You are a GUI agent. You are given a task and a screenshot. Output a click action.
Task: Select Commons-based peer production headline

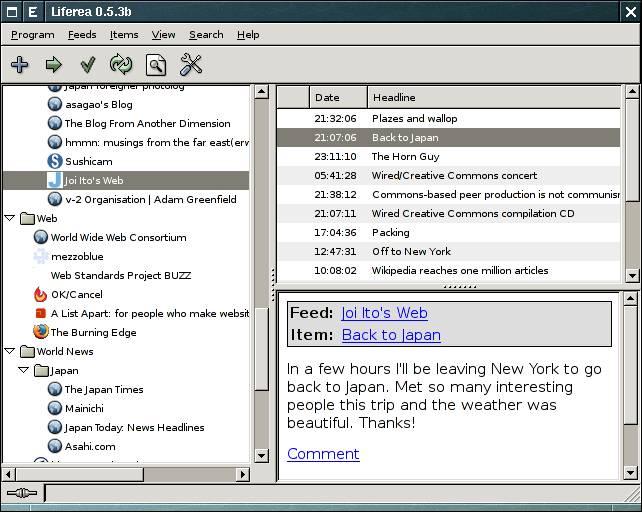click(448, 195)
